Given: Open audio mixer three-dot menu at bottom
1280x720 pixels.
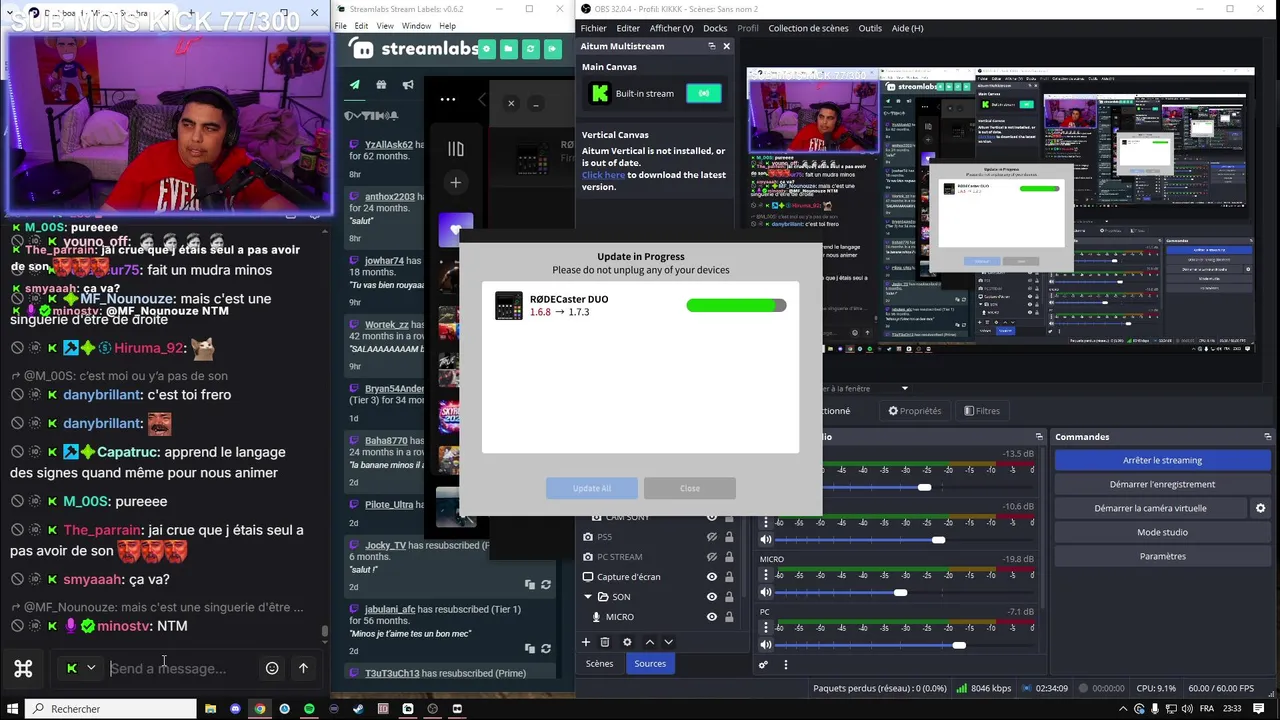Looking at the screenshot, I should (x=785, y=664).
